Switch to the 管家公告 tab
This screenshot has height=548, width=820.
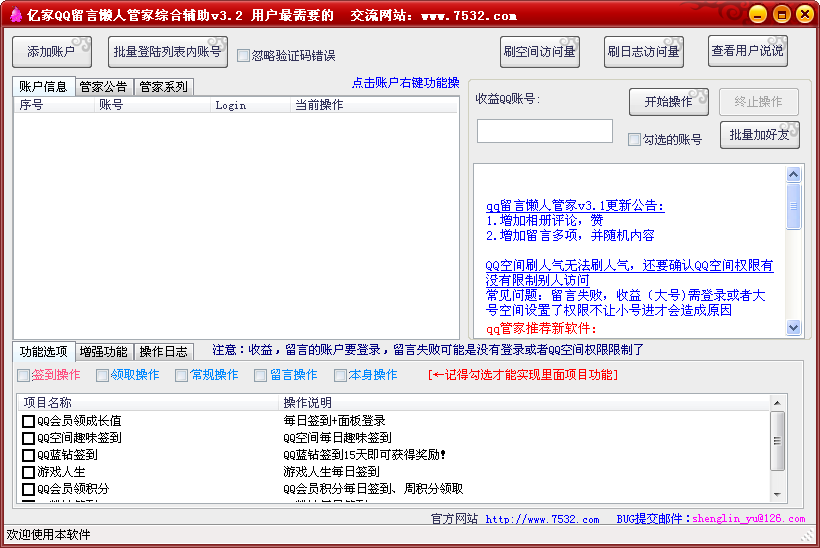[x=104, y=87]
